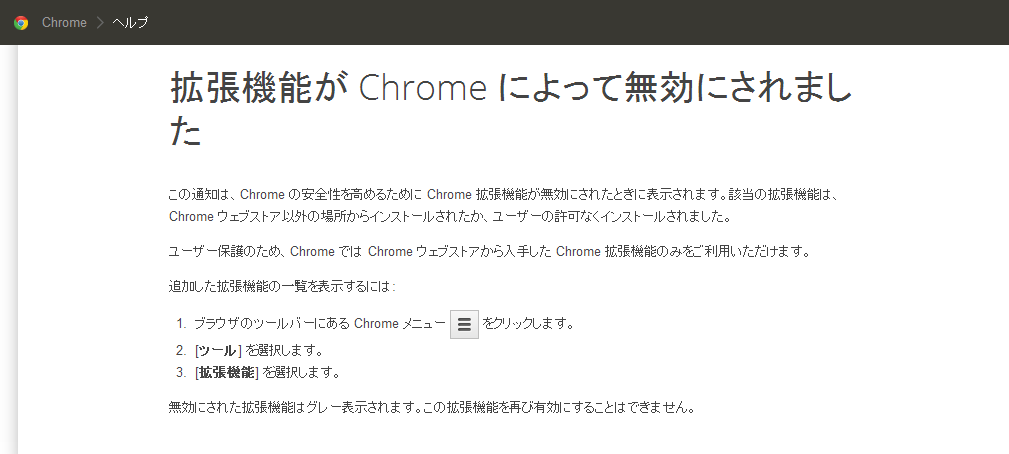The width and height of the screenshot is (1009, 454).
Task: Click the list number 3 marker
Action: pyautogui.click(x=181, y=373)
